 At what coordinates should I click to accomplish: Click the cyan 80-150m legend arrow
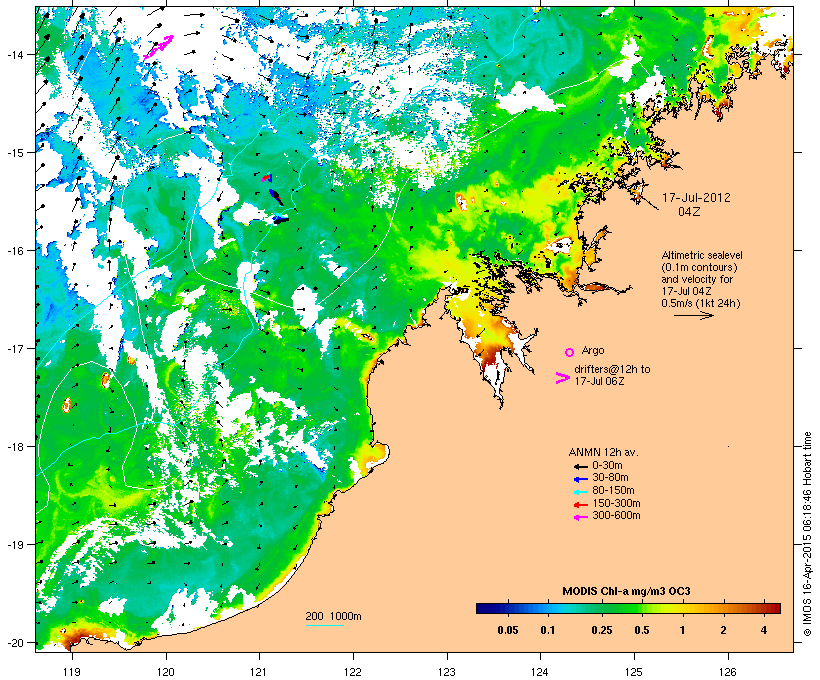point(580,492)
